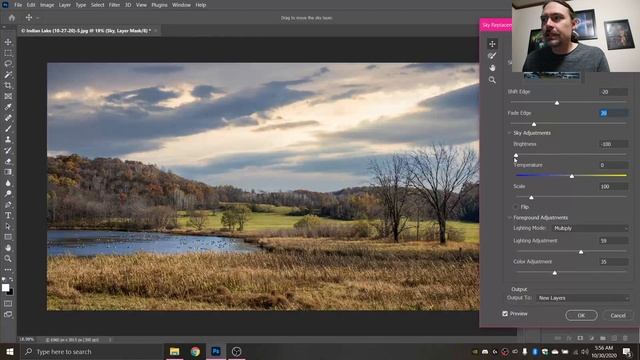The width and height of the screenshot is (640, 360).
Task: Select the Pen tool
Action: (8, 204)
